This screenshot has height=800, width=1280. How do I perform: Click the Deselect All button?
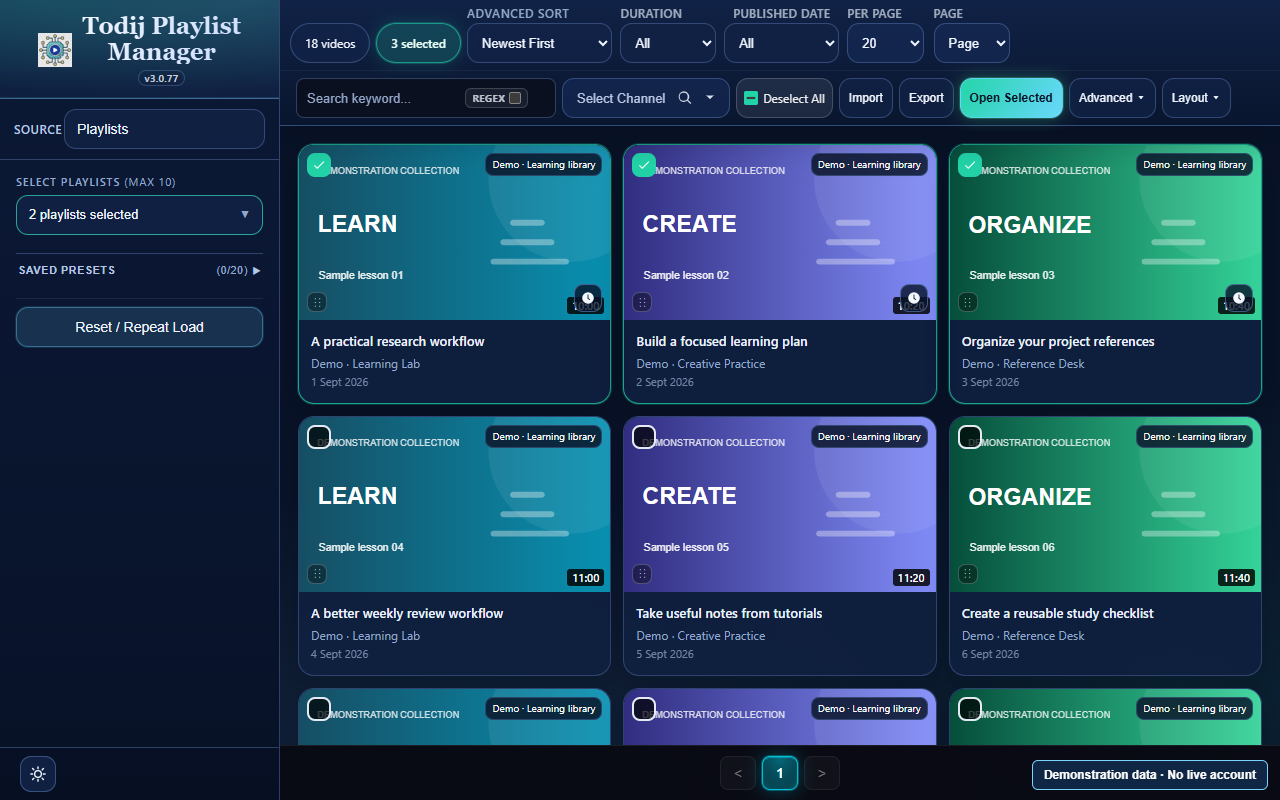[785, 98]
